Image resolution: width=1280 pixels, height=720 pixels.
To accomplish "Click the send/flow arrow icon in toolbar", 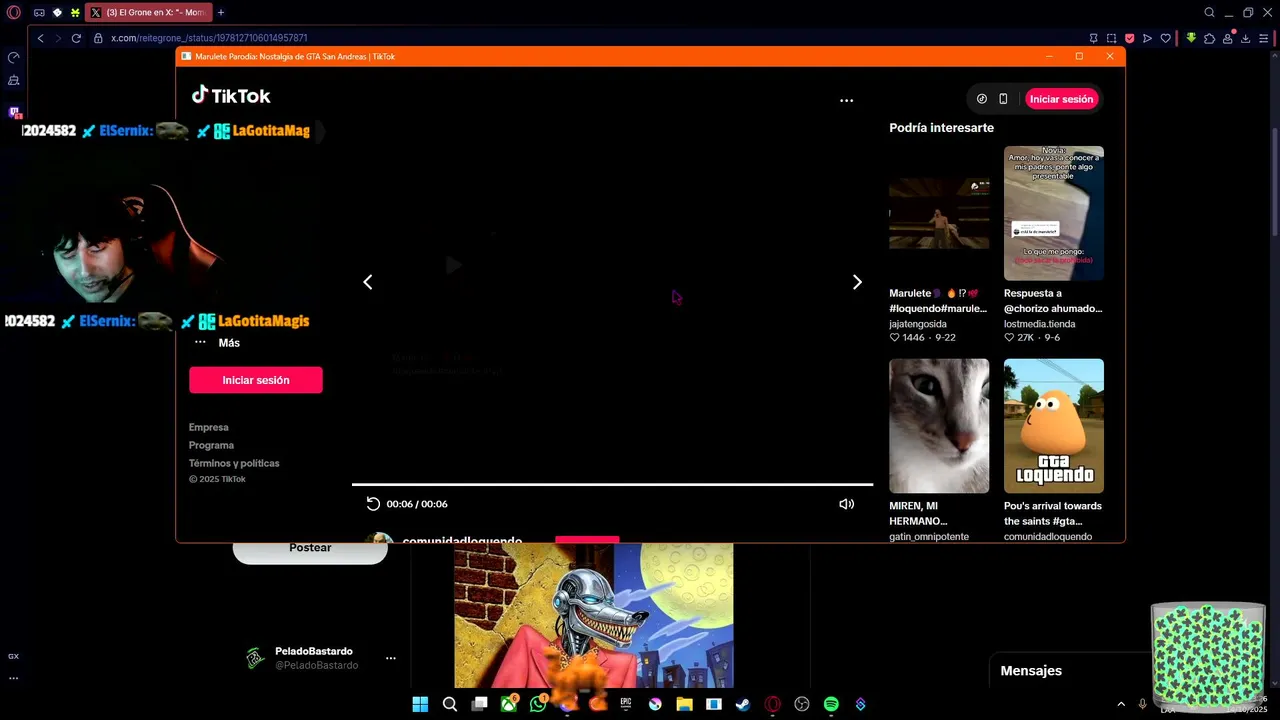I will coord(1147,38).
